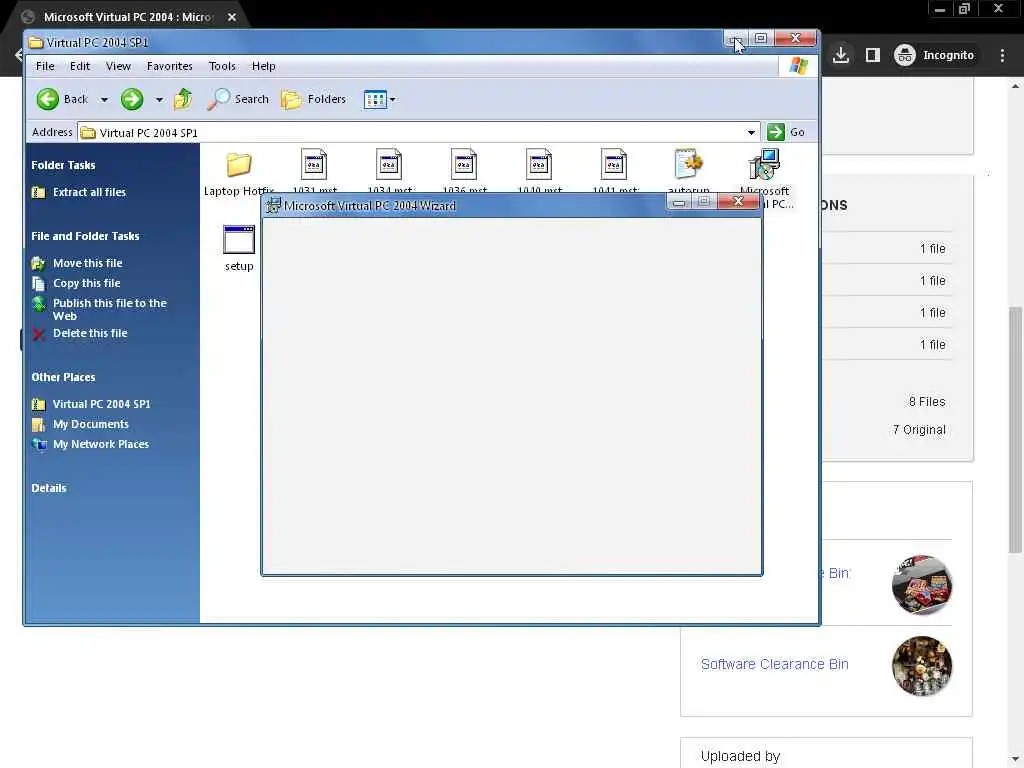Click the Incognito profile indicator
The width and height of the screenshot is (1024, 768).
tap(934, 55)
